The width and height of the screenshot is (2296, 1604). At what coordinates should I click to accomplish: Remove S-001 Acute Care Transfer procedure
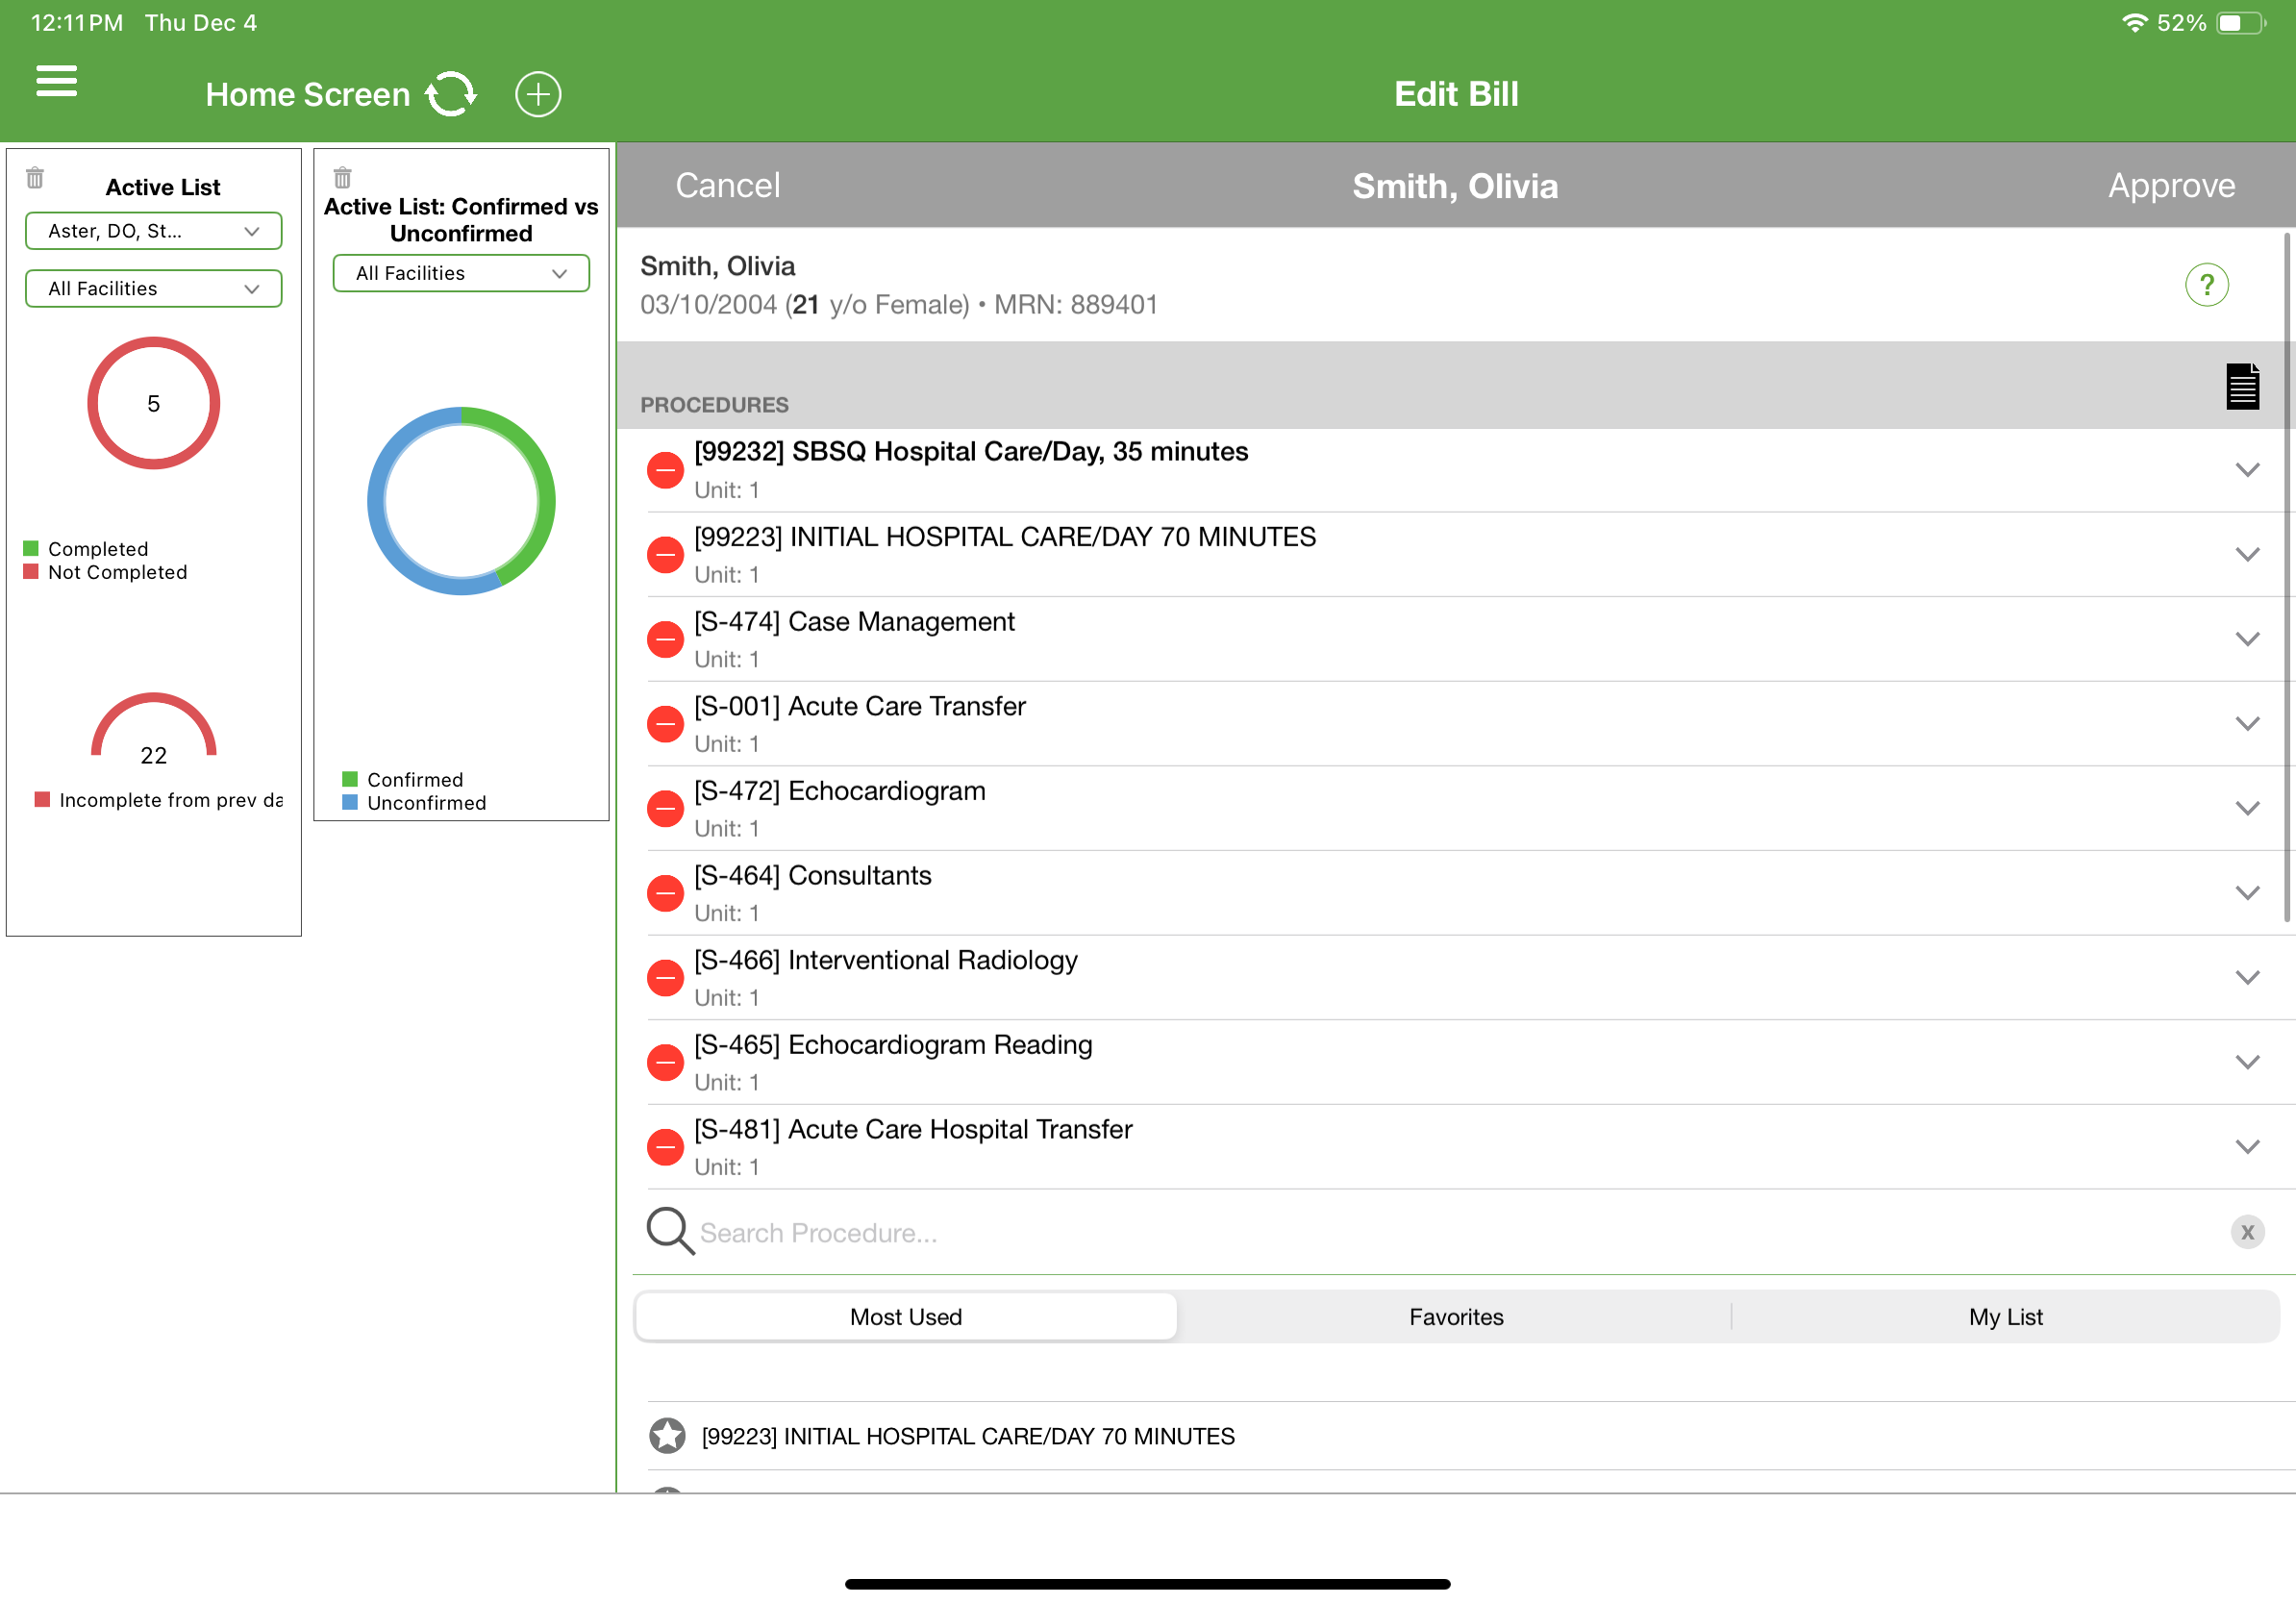coord(665,724)
